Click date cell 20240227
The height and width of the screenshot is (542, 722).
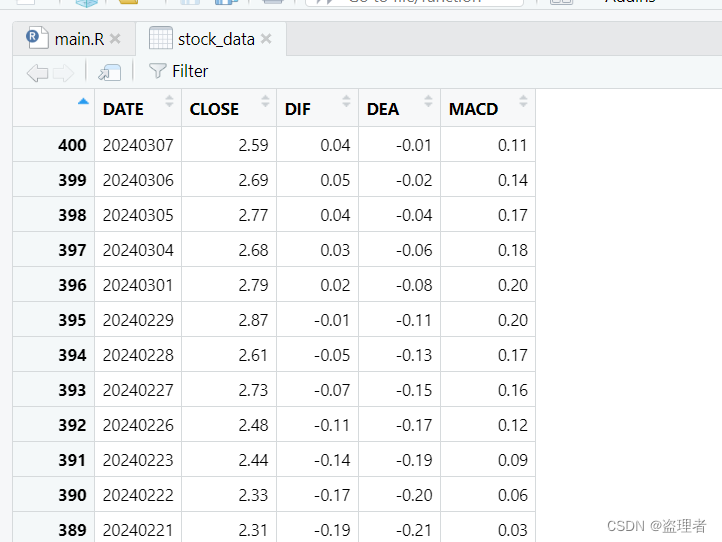tap(138, 390)
